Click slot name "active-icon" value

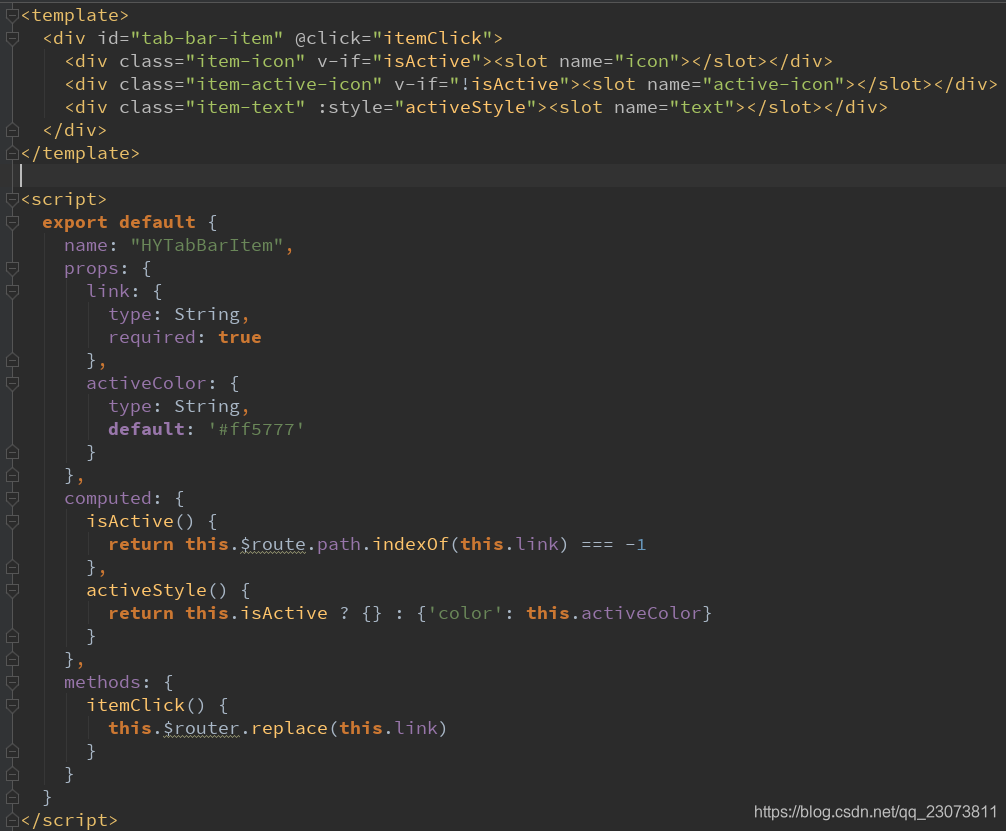coord(773,85)
